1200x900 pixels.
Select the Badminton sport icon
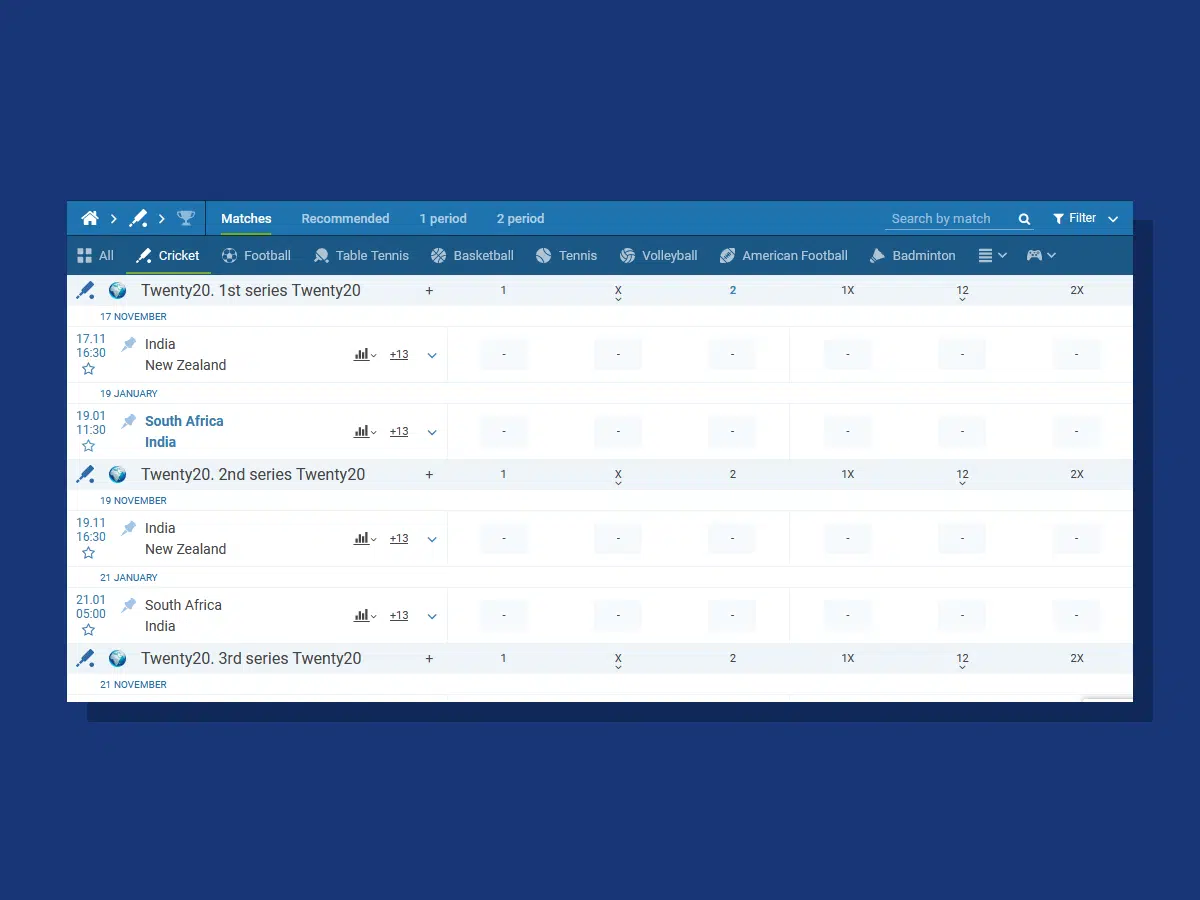[x=877, y=256]
